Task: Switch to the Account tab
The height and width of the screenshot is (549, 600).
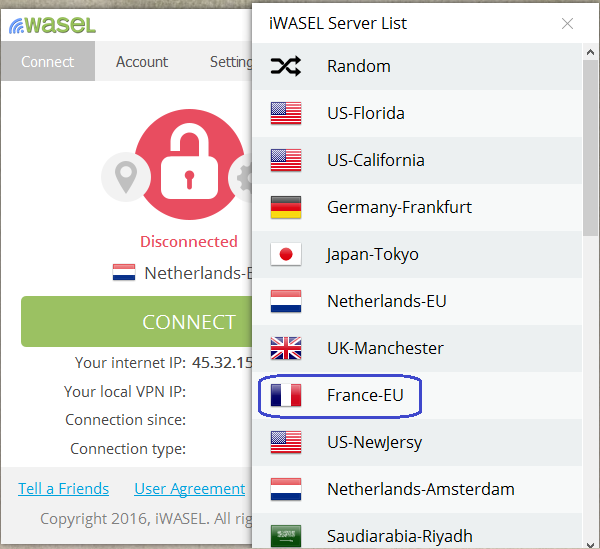Action: coord(142,61)
